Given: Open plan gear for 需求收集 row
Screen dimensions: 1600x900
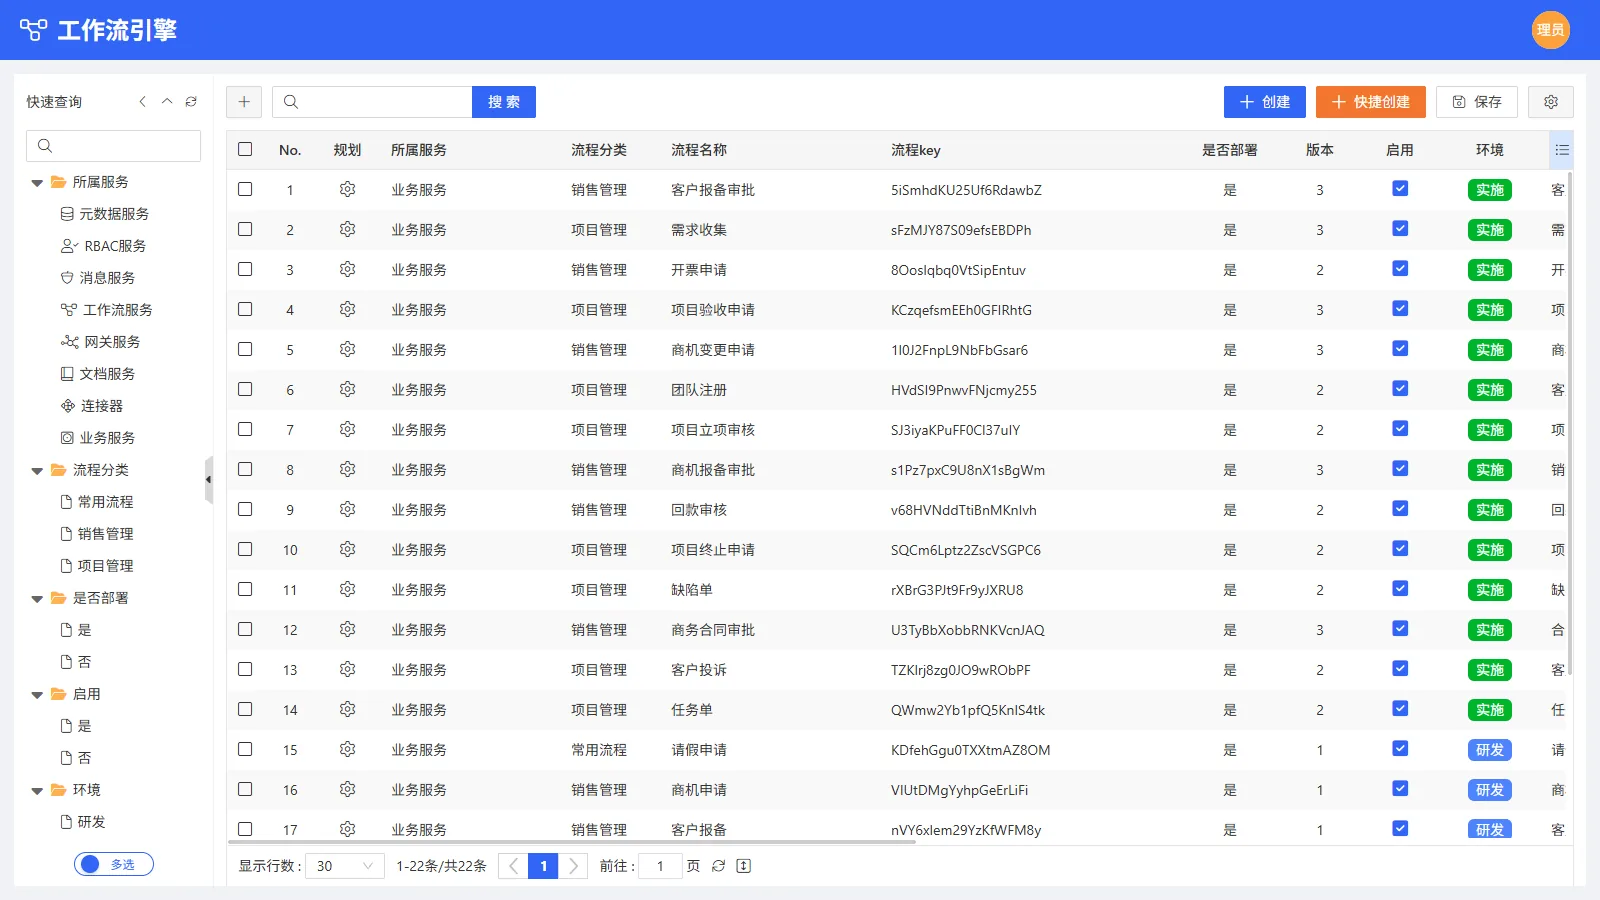Looking at the screenshot, I should point(347,229).
